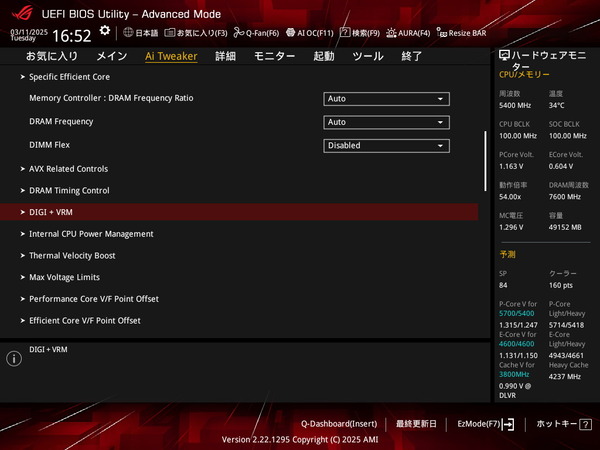The width and height of the screenshot is (600, 450).
Task: Open Memory Controller DRAM Frequency Ratio dropdown
Action: (386, 99)
